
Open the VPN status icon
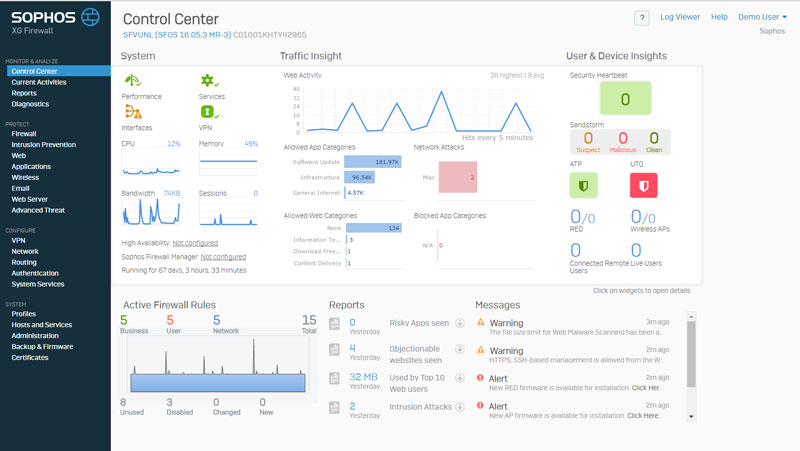point(209,112)
